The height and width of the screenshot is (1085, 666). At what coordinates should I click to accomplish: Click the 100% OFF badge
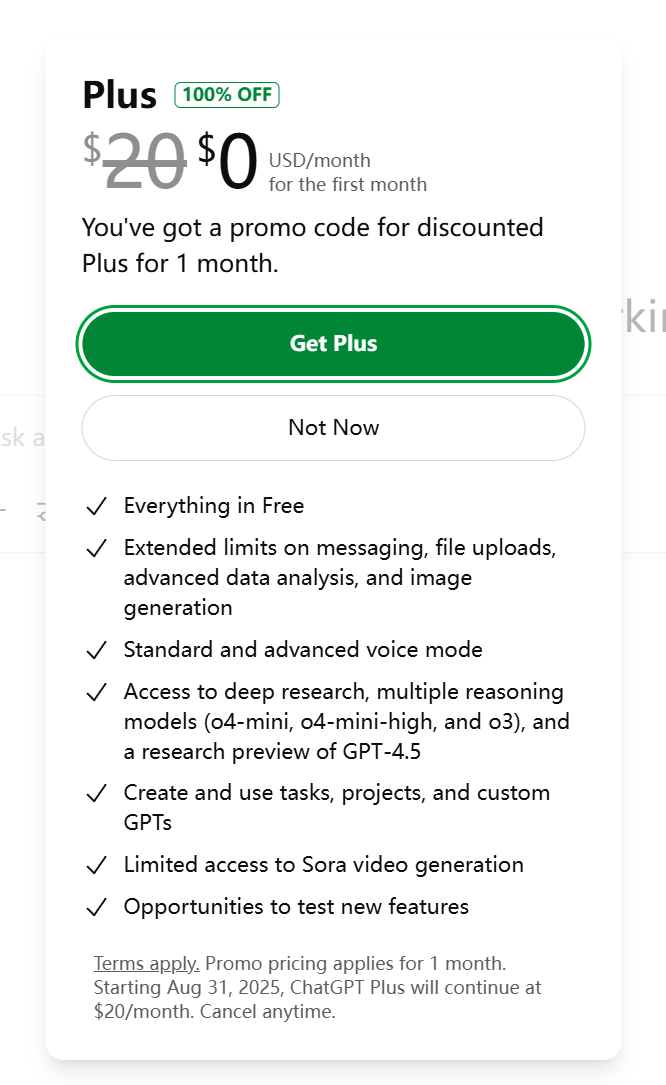(227, 95)
